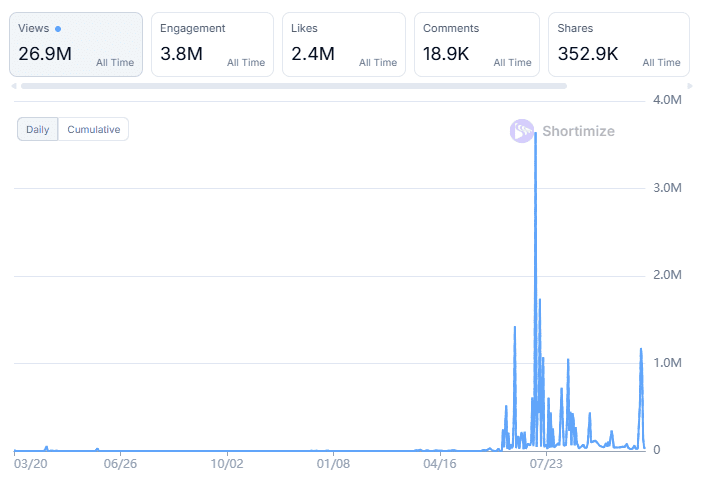Click the left scroll arrow under cards
This screenshot has height=487, width=703.
point(14,86)
